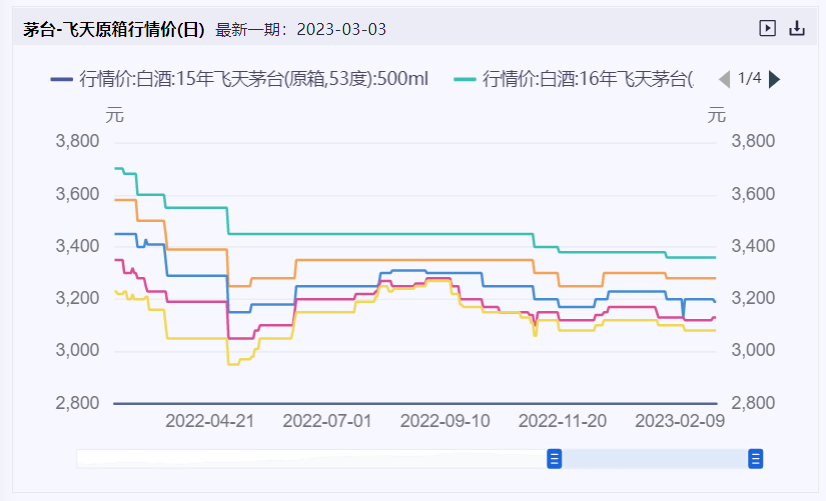Click the x-axis label 2023-02-09

click(680, 421)
